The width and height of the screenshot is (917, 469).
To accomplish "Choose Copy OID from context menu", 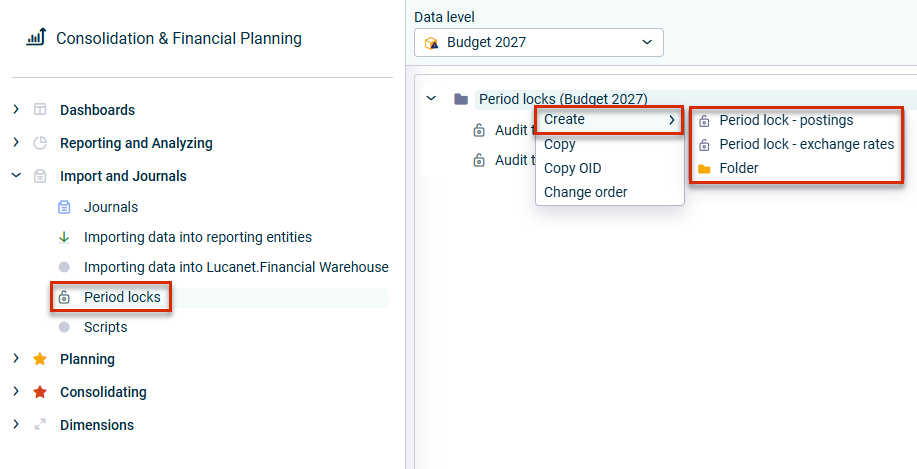I will [572, 168].
